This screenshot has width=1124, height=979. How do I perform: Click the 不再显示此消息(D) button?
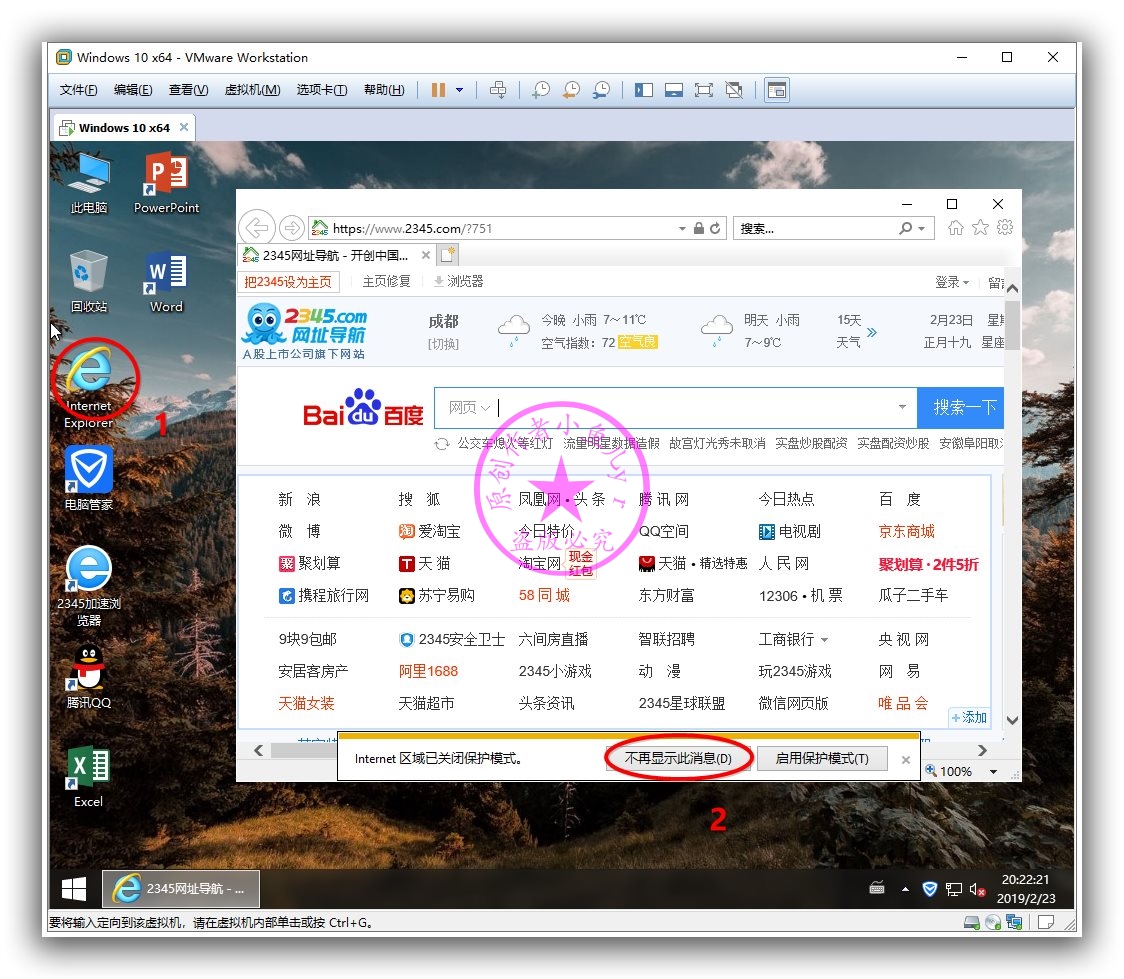click(x=678, y=758)
